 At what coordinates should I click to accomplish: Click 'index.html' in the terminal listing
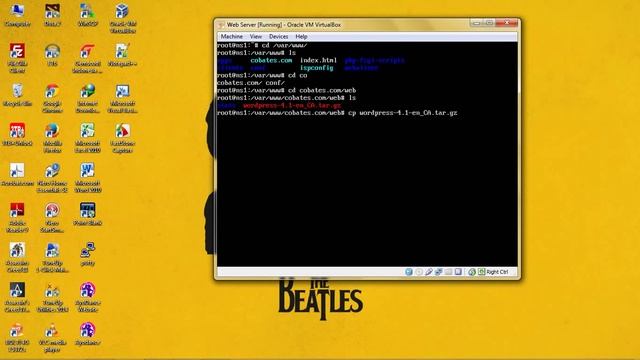tap(318, 60)
